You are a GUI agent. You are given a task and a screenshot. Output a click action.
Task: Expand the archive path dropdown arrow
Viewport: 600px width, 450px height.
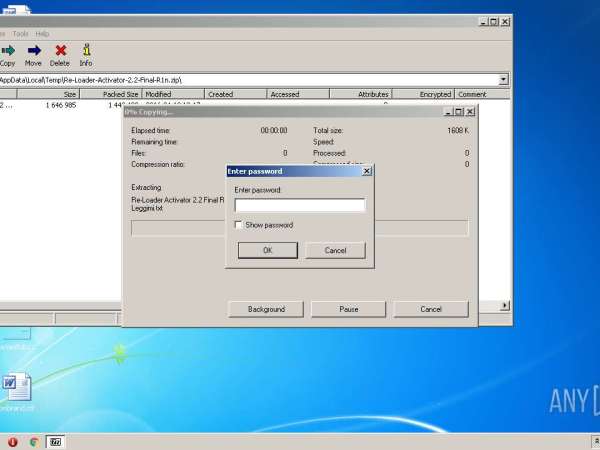point(504,80)
